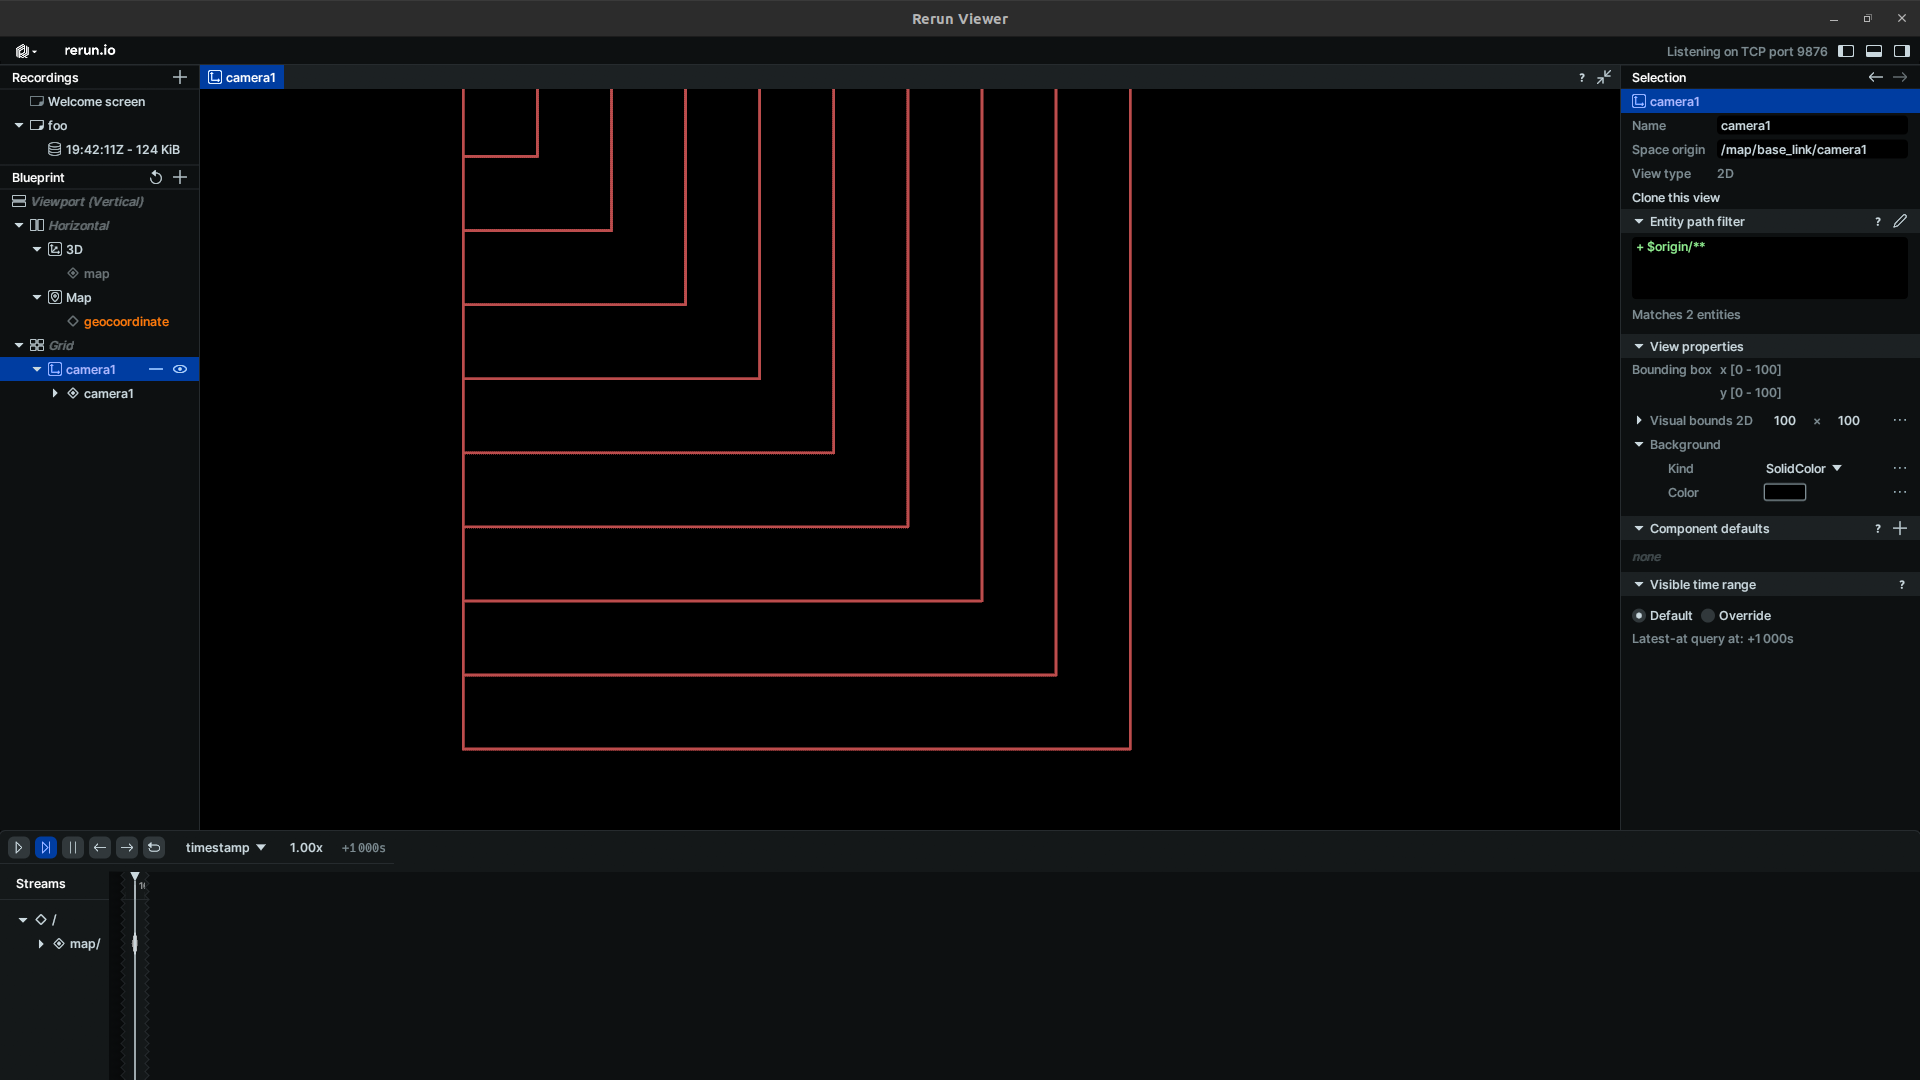Screen dimensions: 1920x1080
Task: Open the rerun.io application menu
Action: point(25,50)
